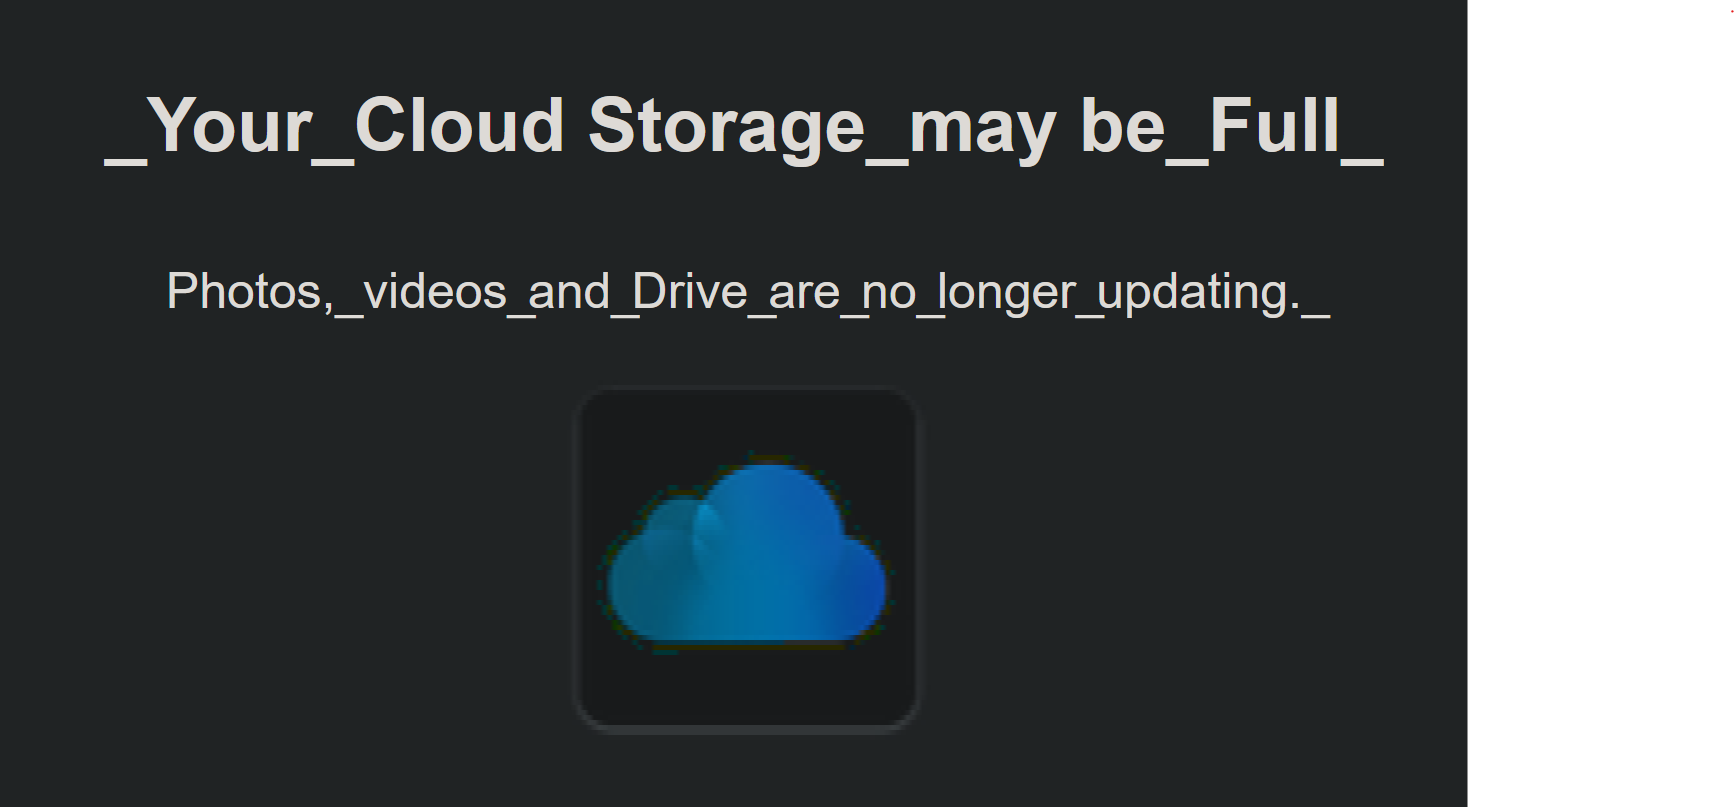1734x807 pixels.
Task: Click "Drive" in the subtitle text
Action: pos(689,292)
